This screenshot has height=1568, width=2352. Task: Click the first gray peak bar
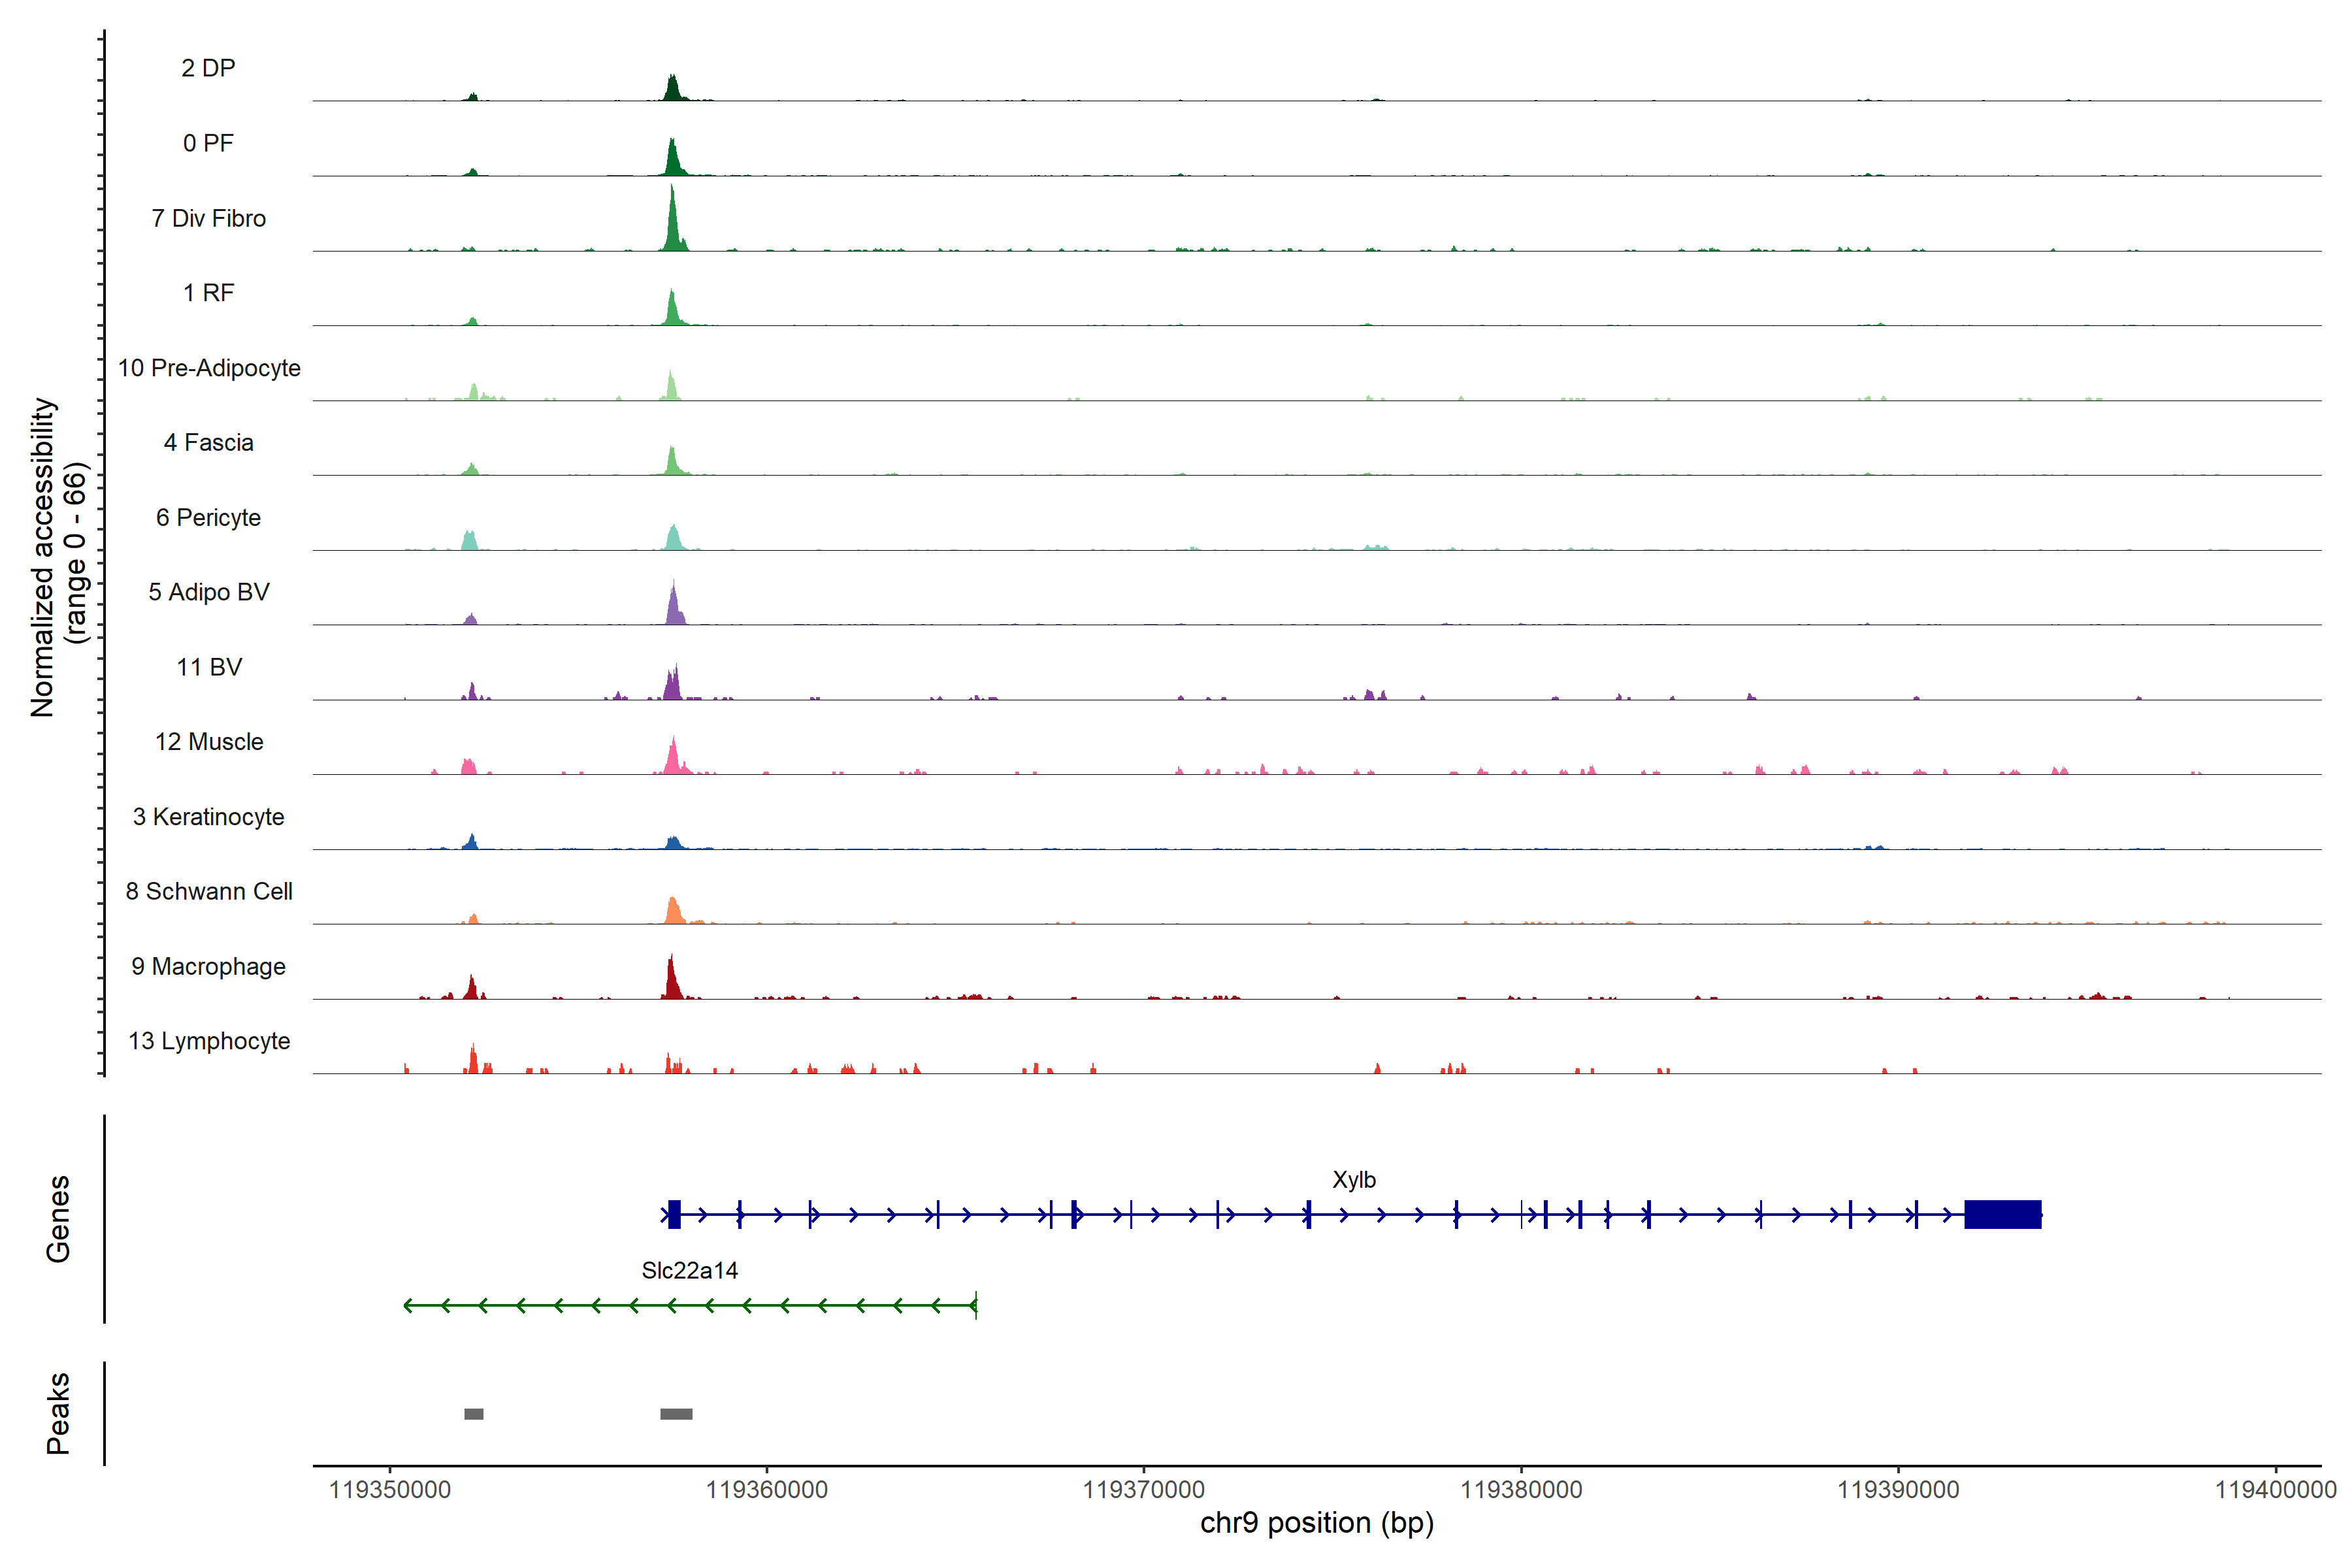click(473, 1414)
